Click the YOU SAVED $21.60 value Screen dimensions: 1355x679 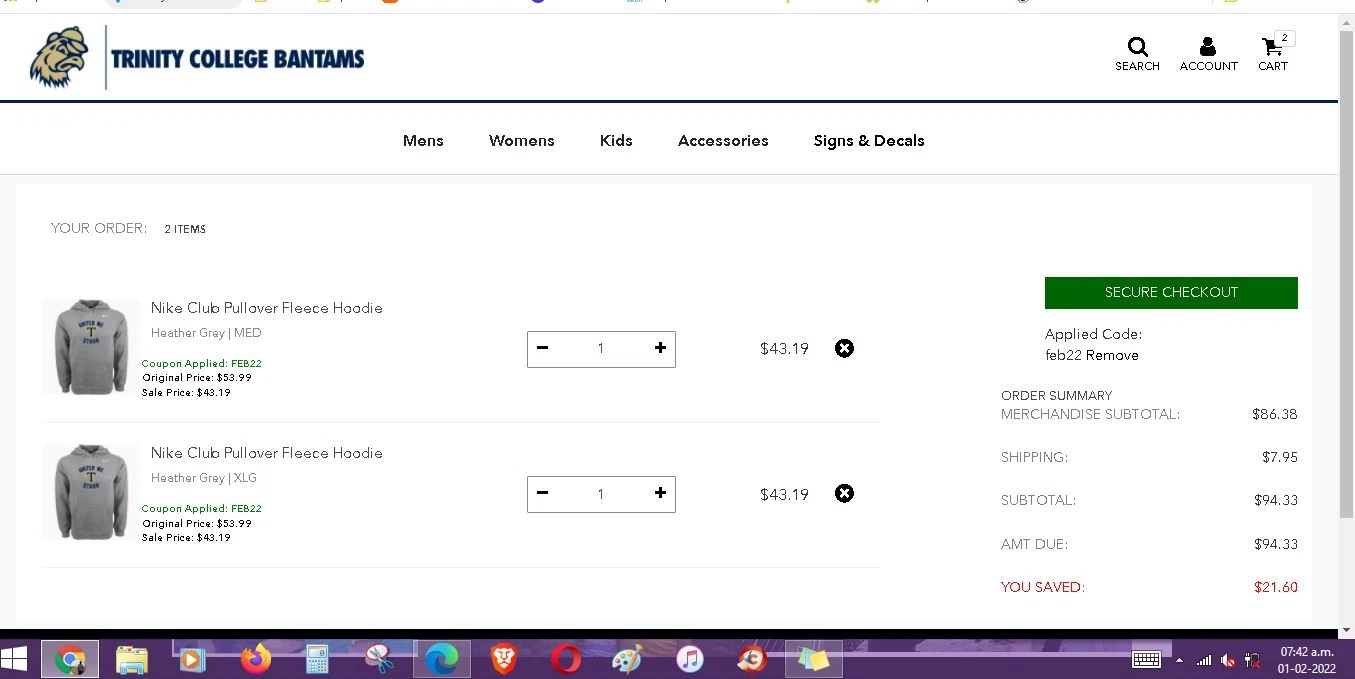pyautogui.click(x=1276, y=587)
